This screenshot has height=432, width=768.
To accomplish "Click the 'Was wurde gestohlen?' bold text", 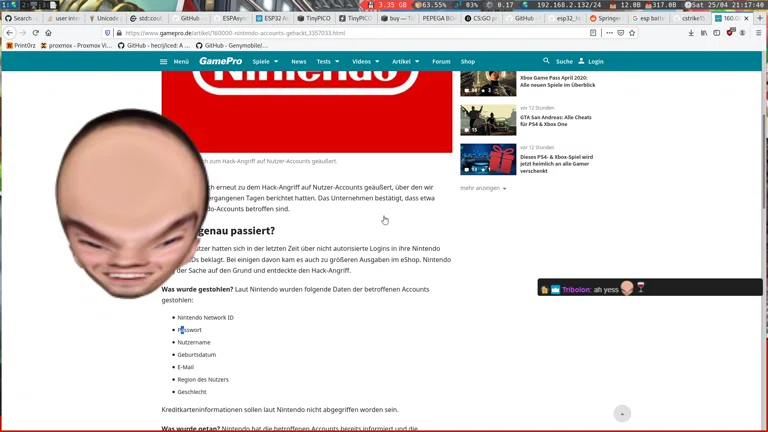I will pyautogui.click(x=197, y=289).
